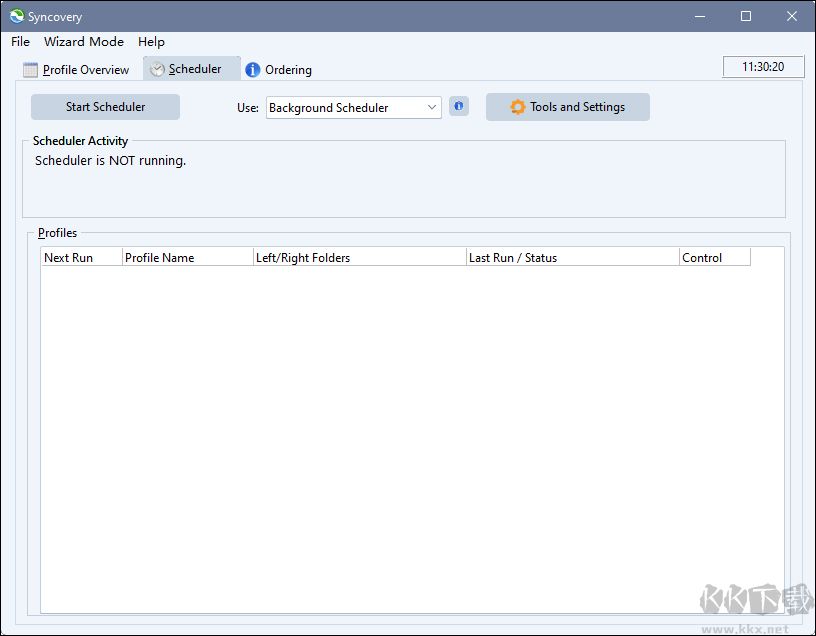Maximize the Syncovery window
This screenshot has width=816, height=636.
[745, 17]
